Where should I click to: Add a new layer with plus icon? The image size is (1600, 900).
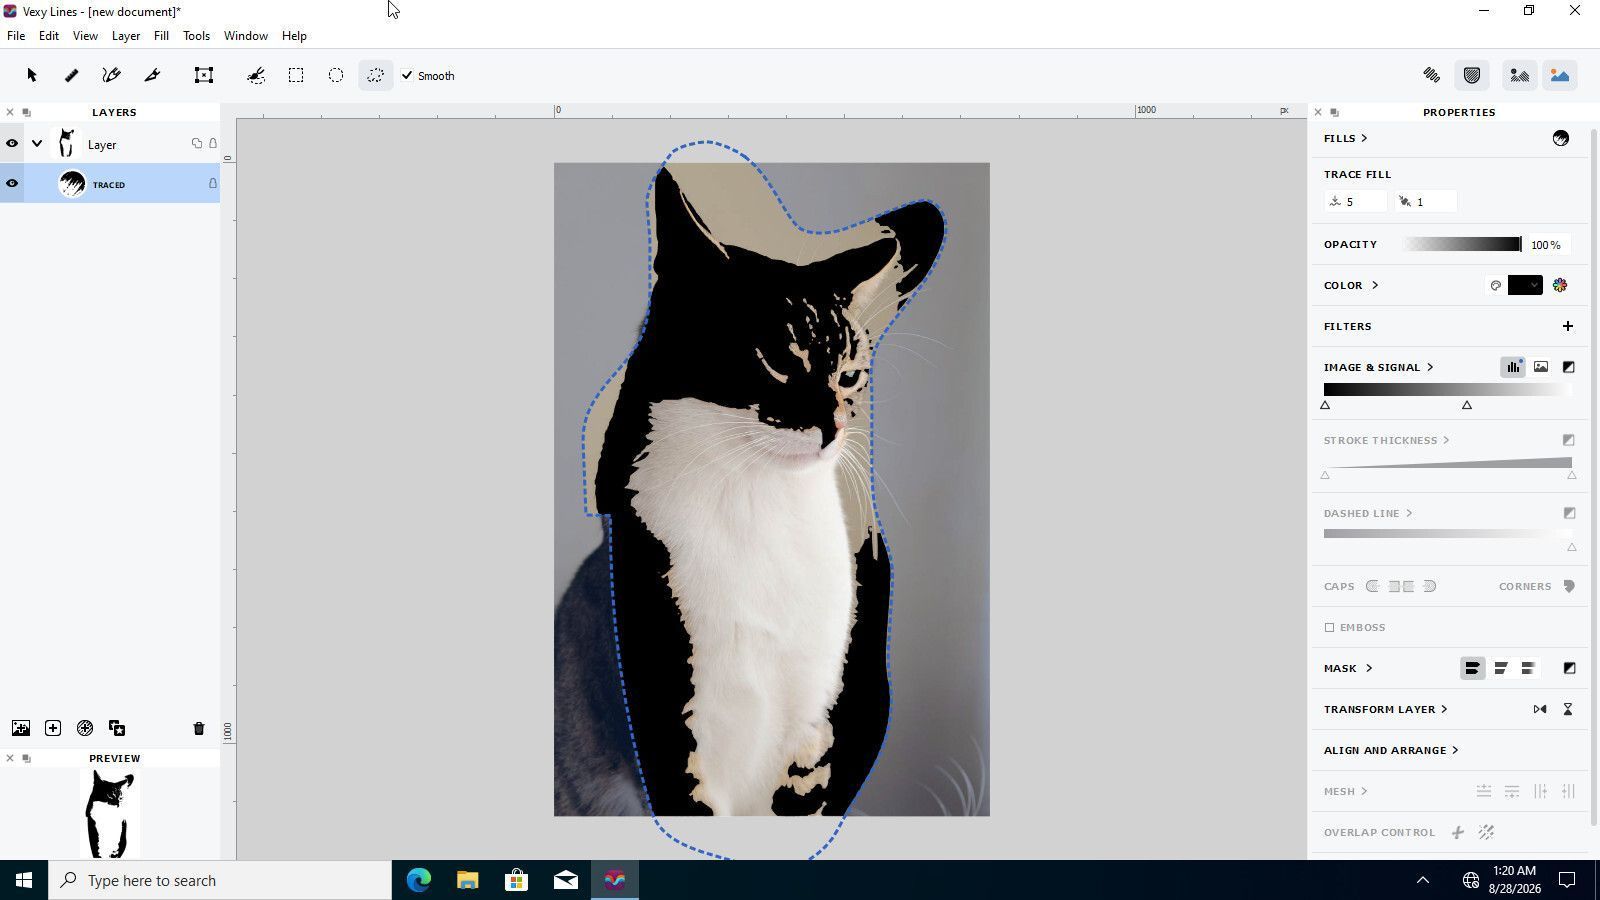pyautogui.click(x=53, y=728)
